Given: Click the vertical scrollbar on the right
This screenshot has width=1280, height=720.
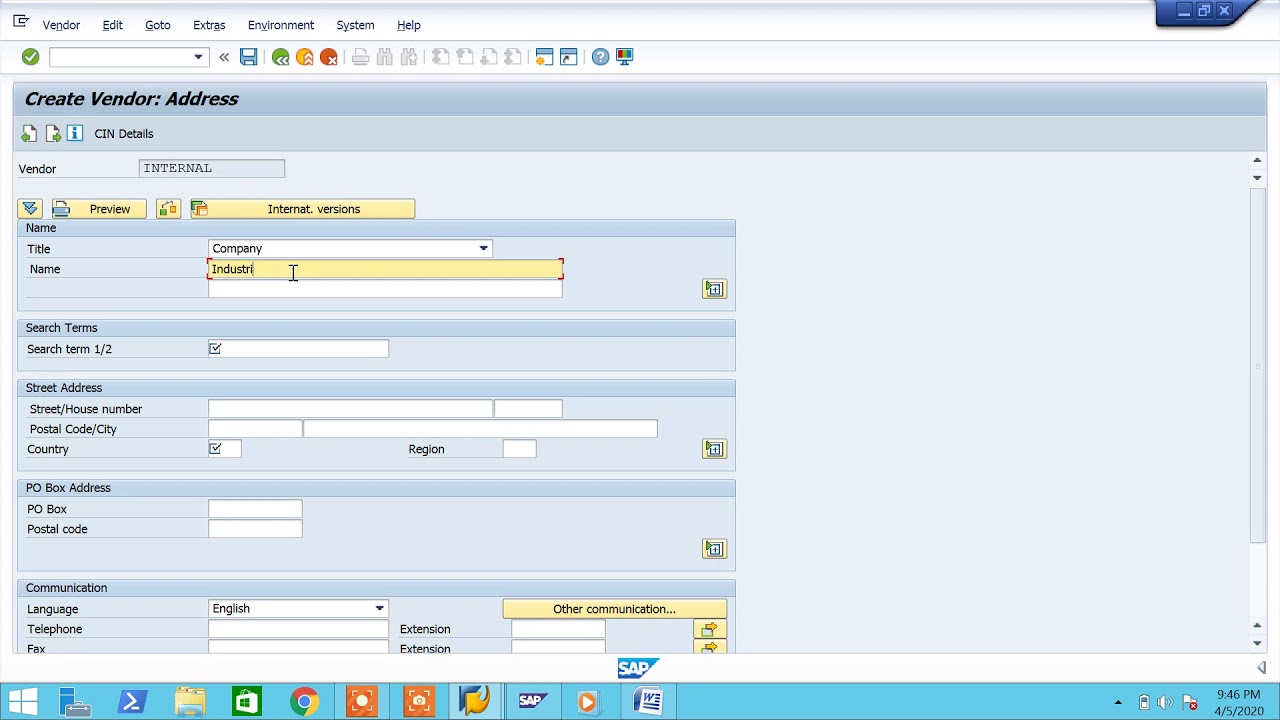Looking at the screenshot, I should [x=1258, y=365].
